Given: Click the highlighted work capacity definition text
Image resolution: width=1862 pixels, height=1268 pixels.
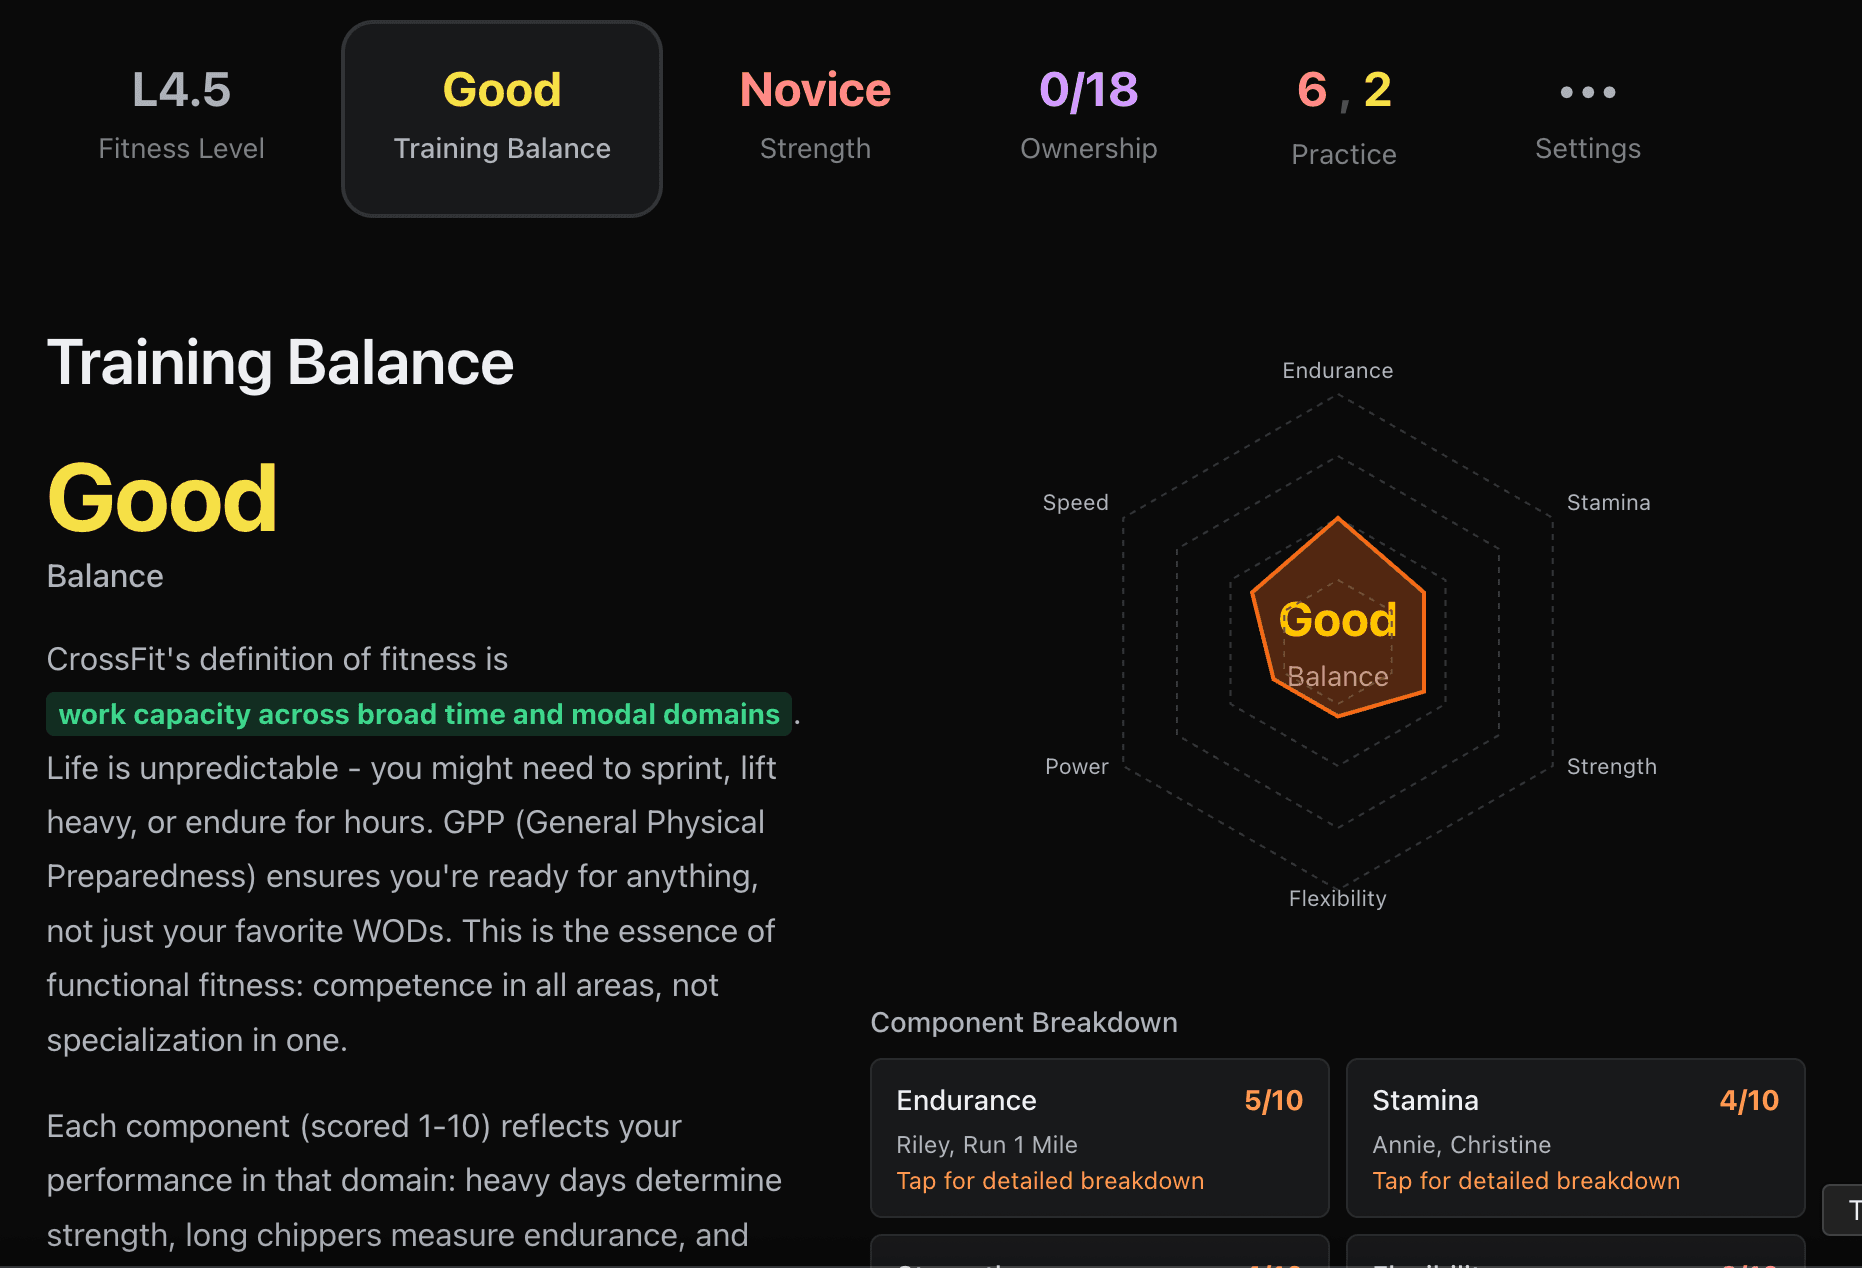Looking at the screenshot, I should pos(419,714).
